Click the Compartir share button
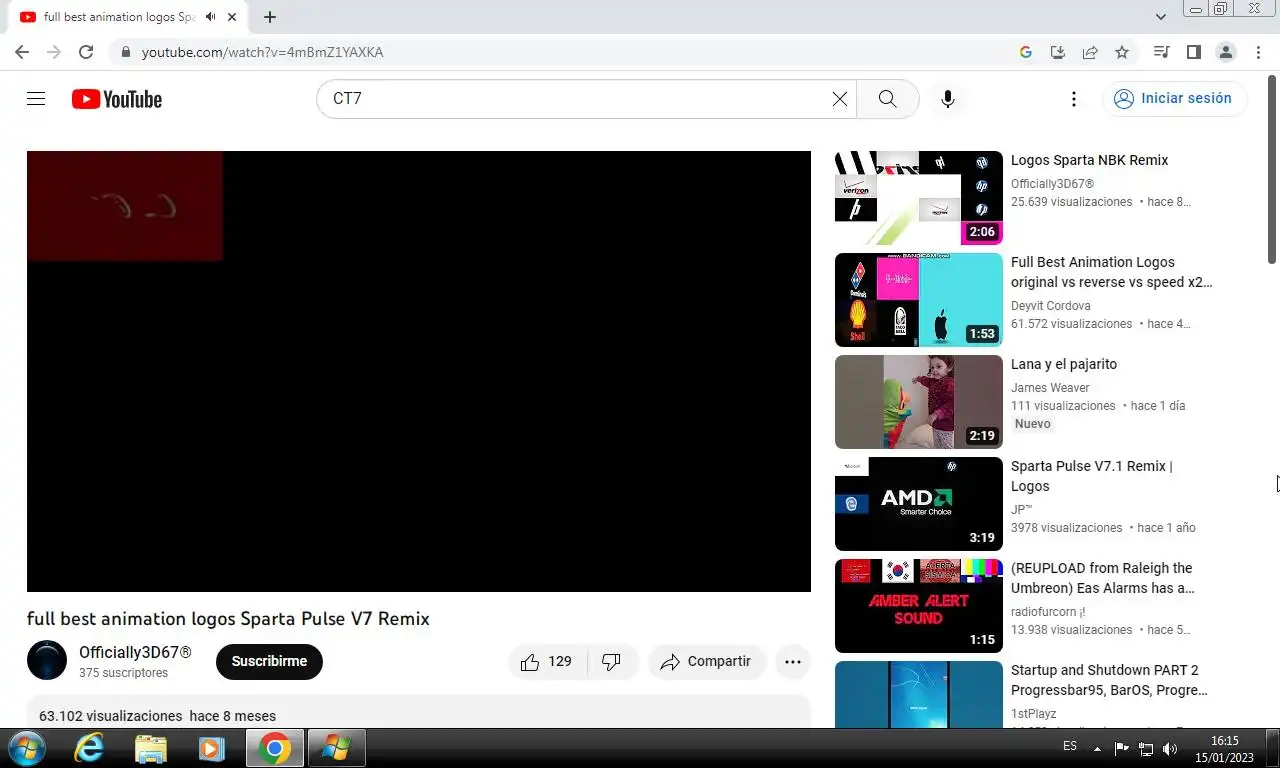Viewport: 1280px width, 768px height. tap(707, 661)
